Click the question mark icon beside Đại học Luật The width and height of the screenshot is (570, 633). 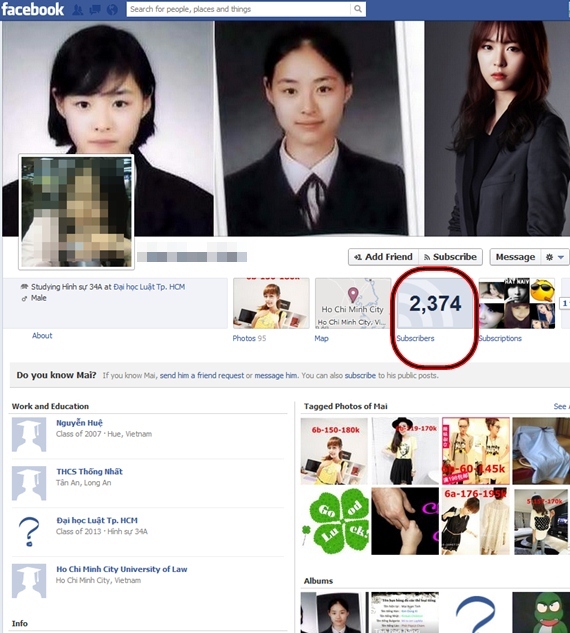(29, 532)
